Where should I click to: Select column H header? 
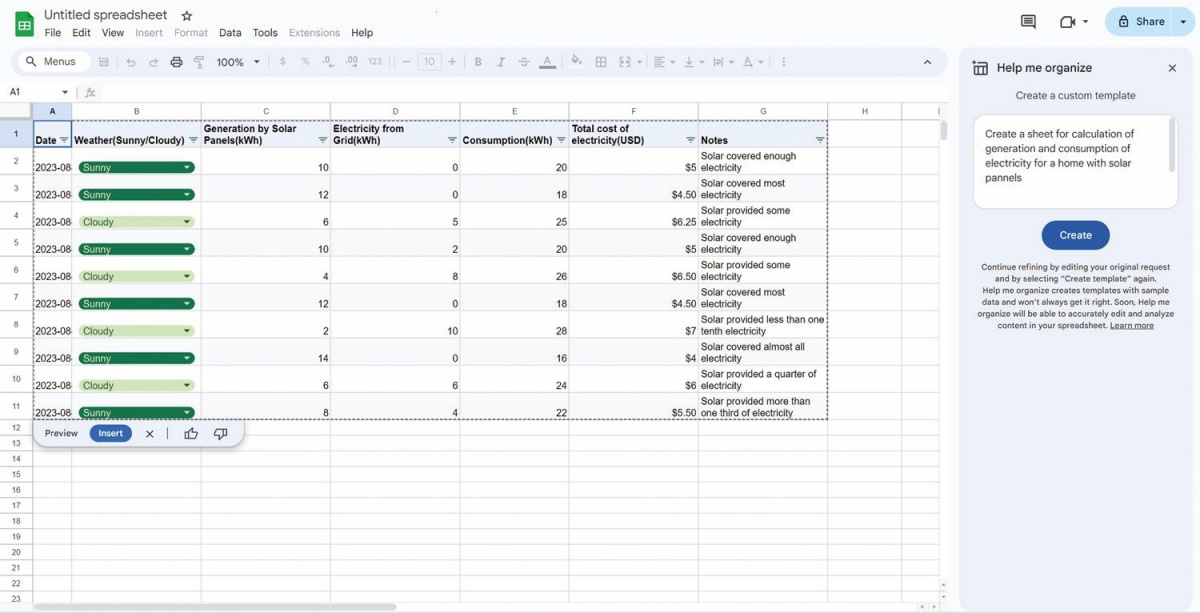[864, 111]
